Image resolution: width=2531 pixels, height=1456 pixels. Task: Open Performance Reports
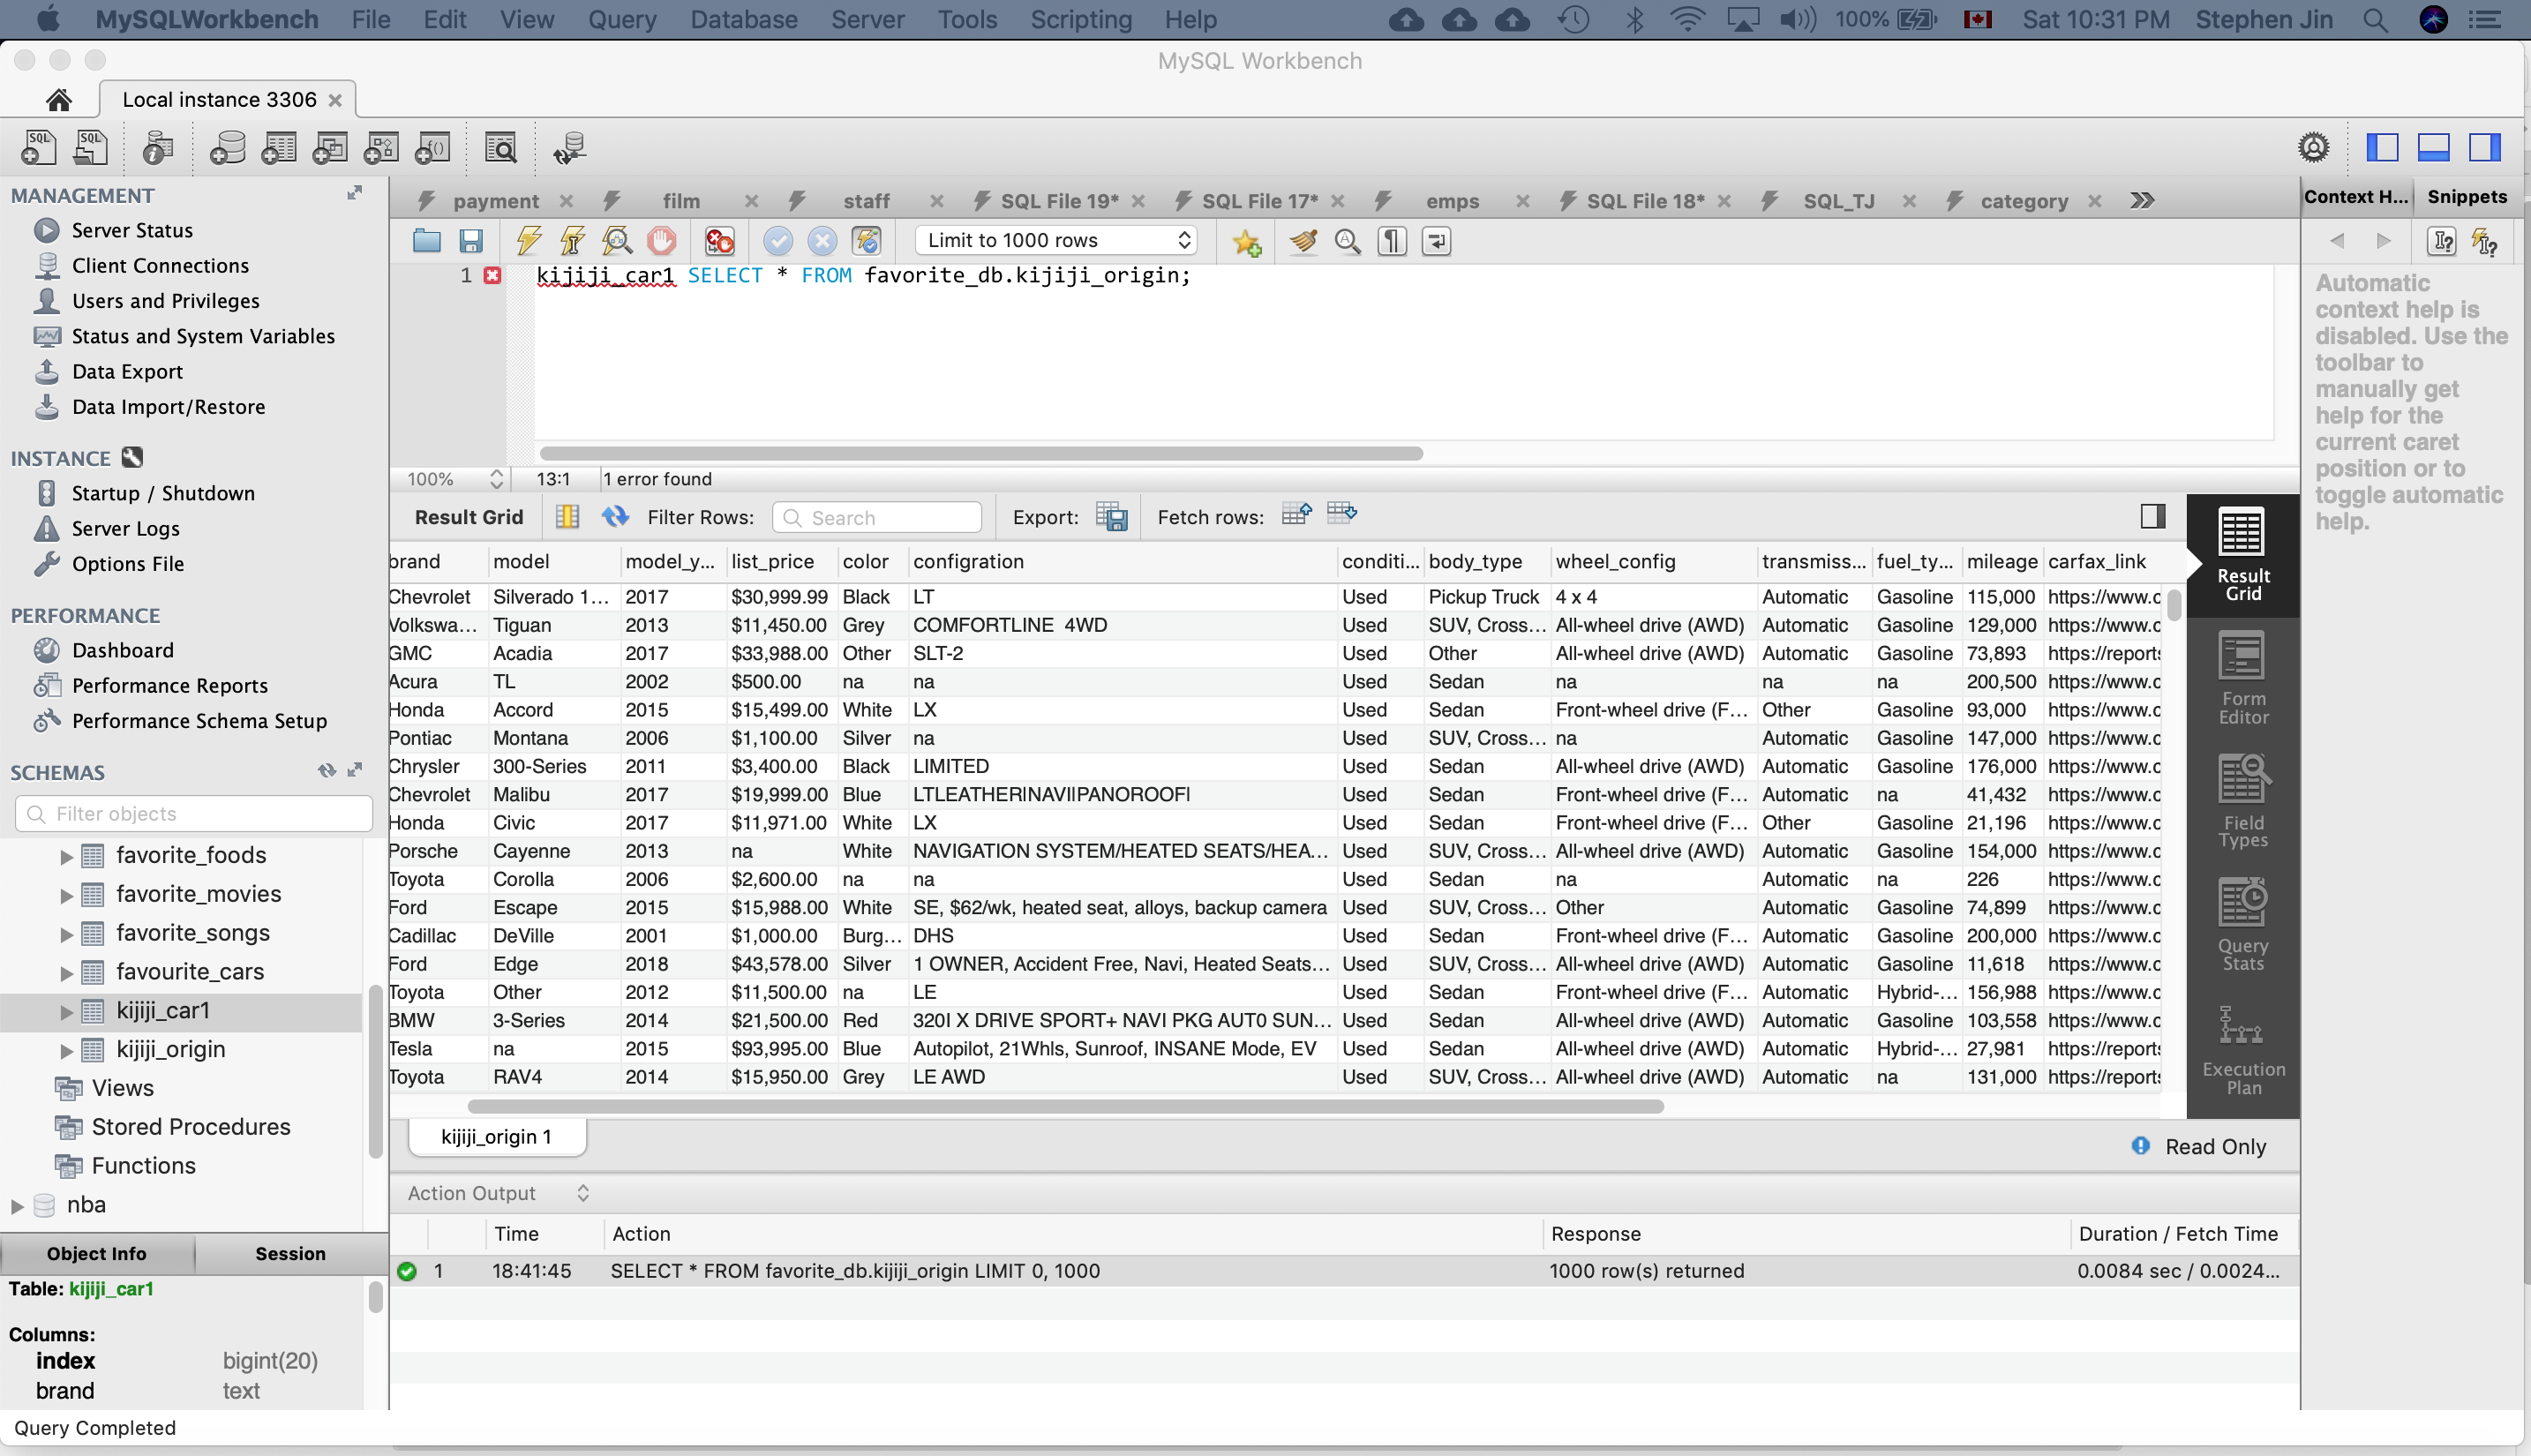[169, 686]
